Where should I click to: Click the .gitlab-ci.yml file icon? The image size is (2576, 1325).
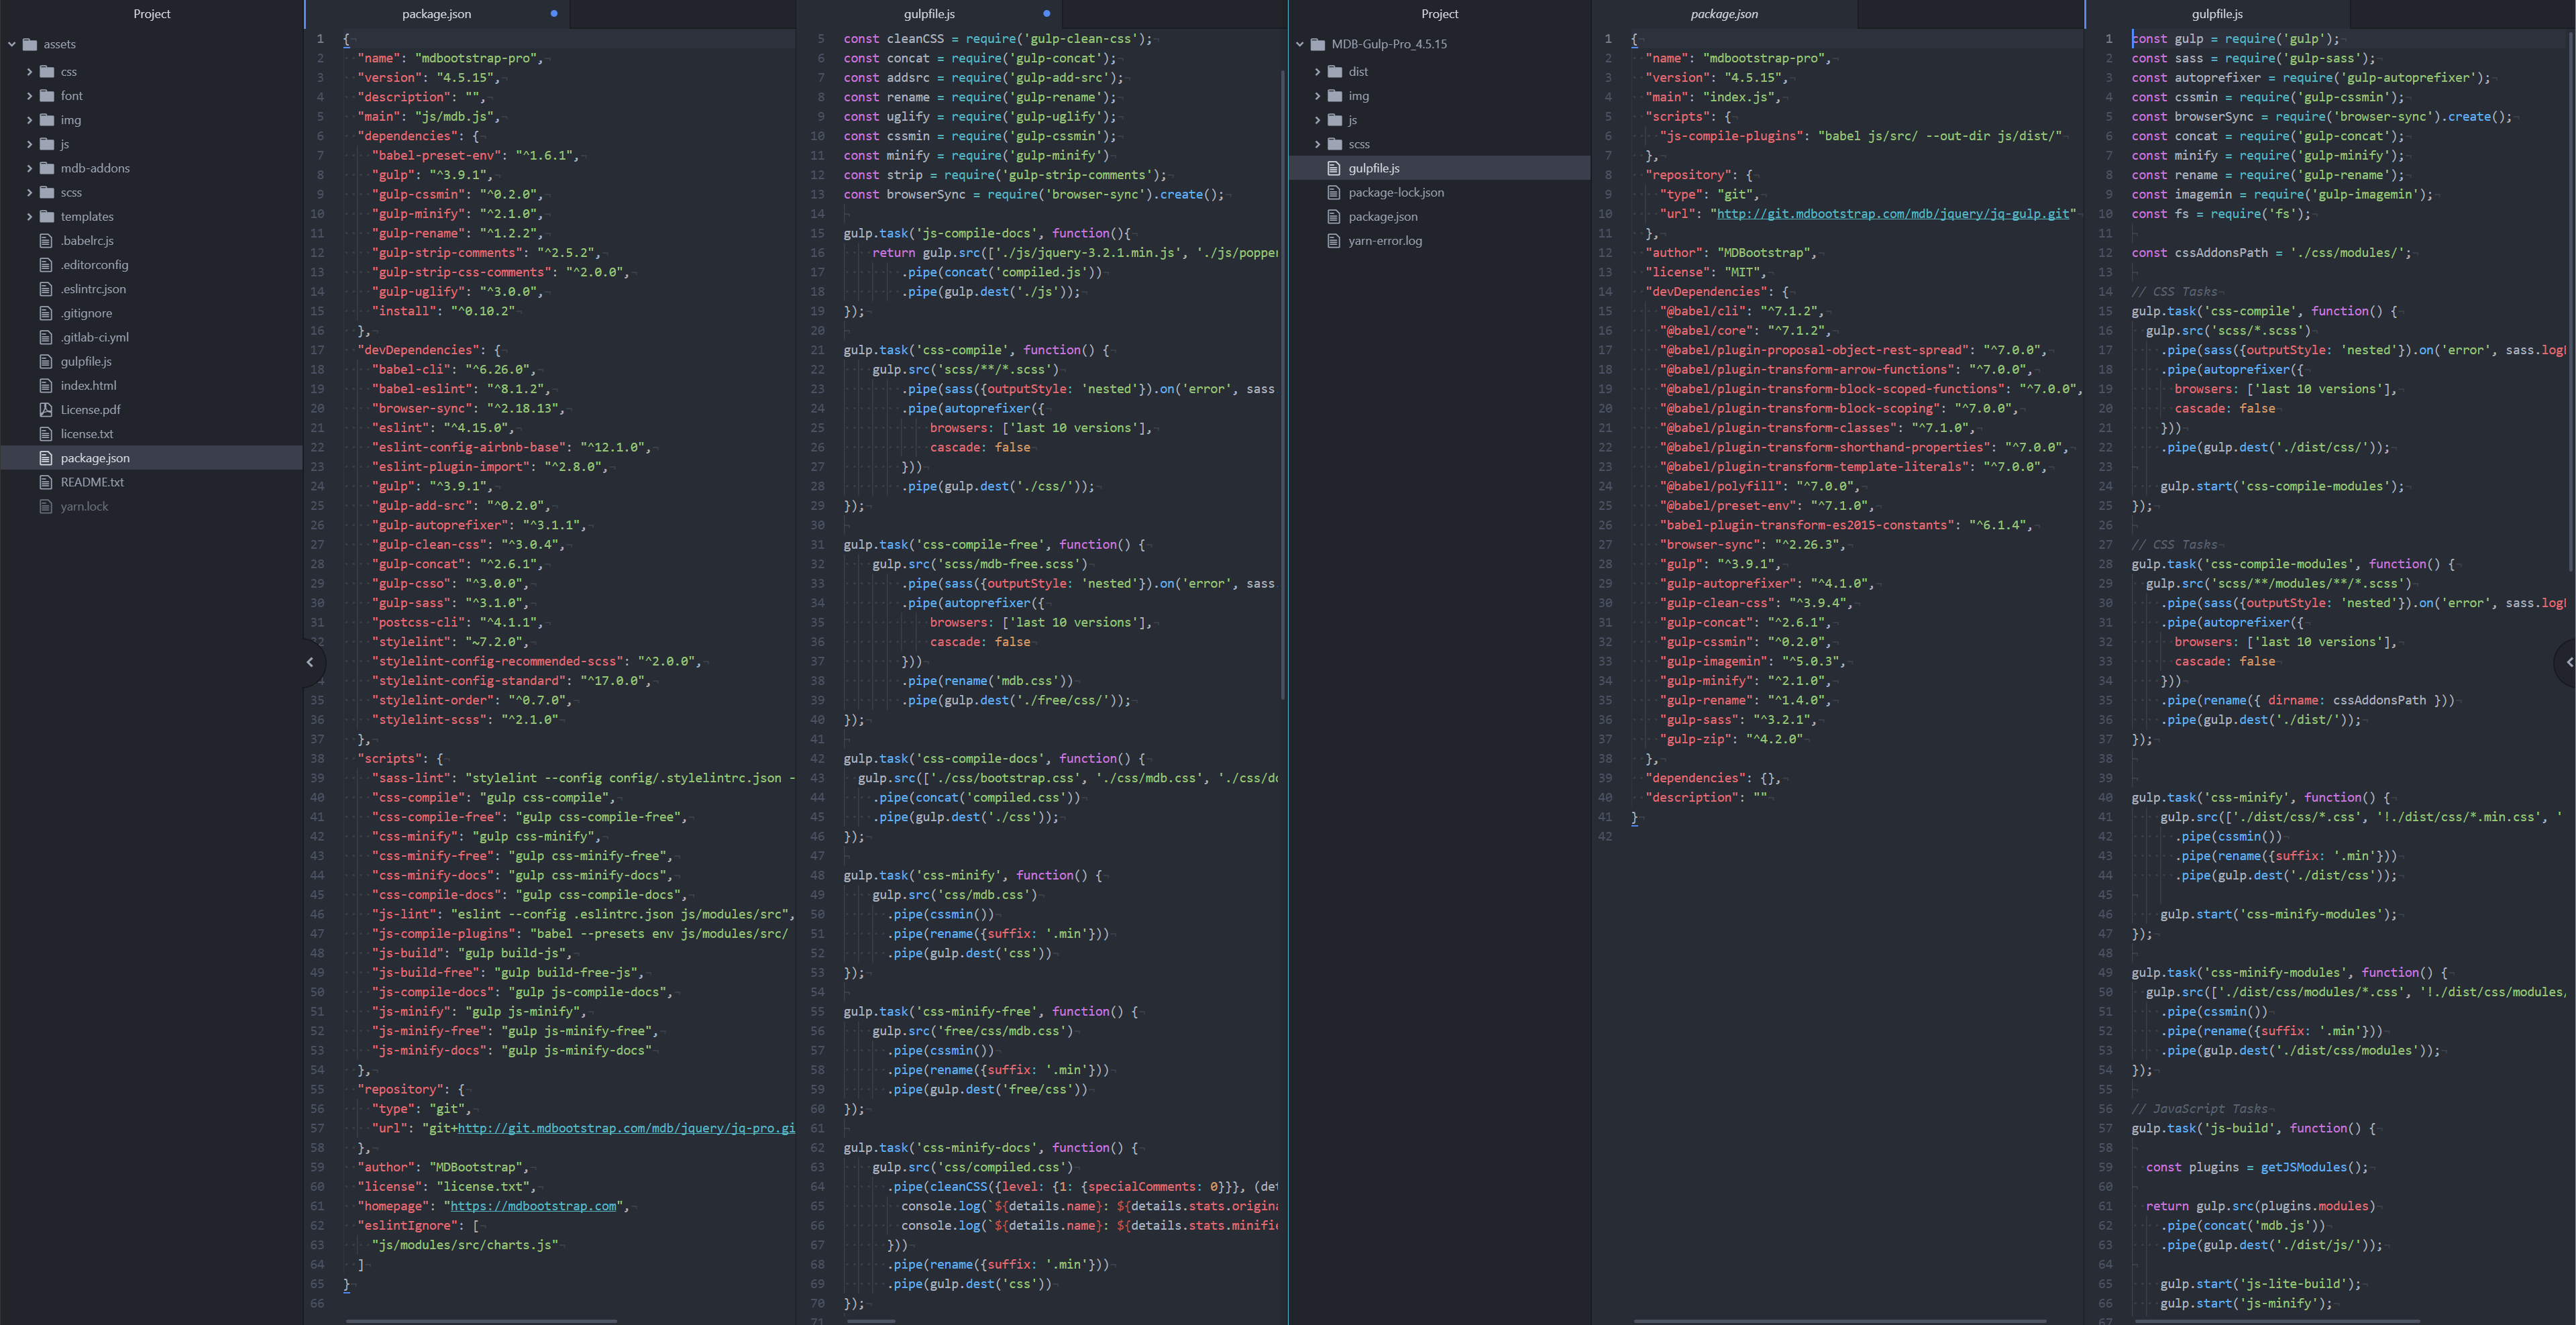[x=46, y=337]
